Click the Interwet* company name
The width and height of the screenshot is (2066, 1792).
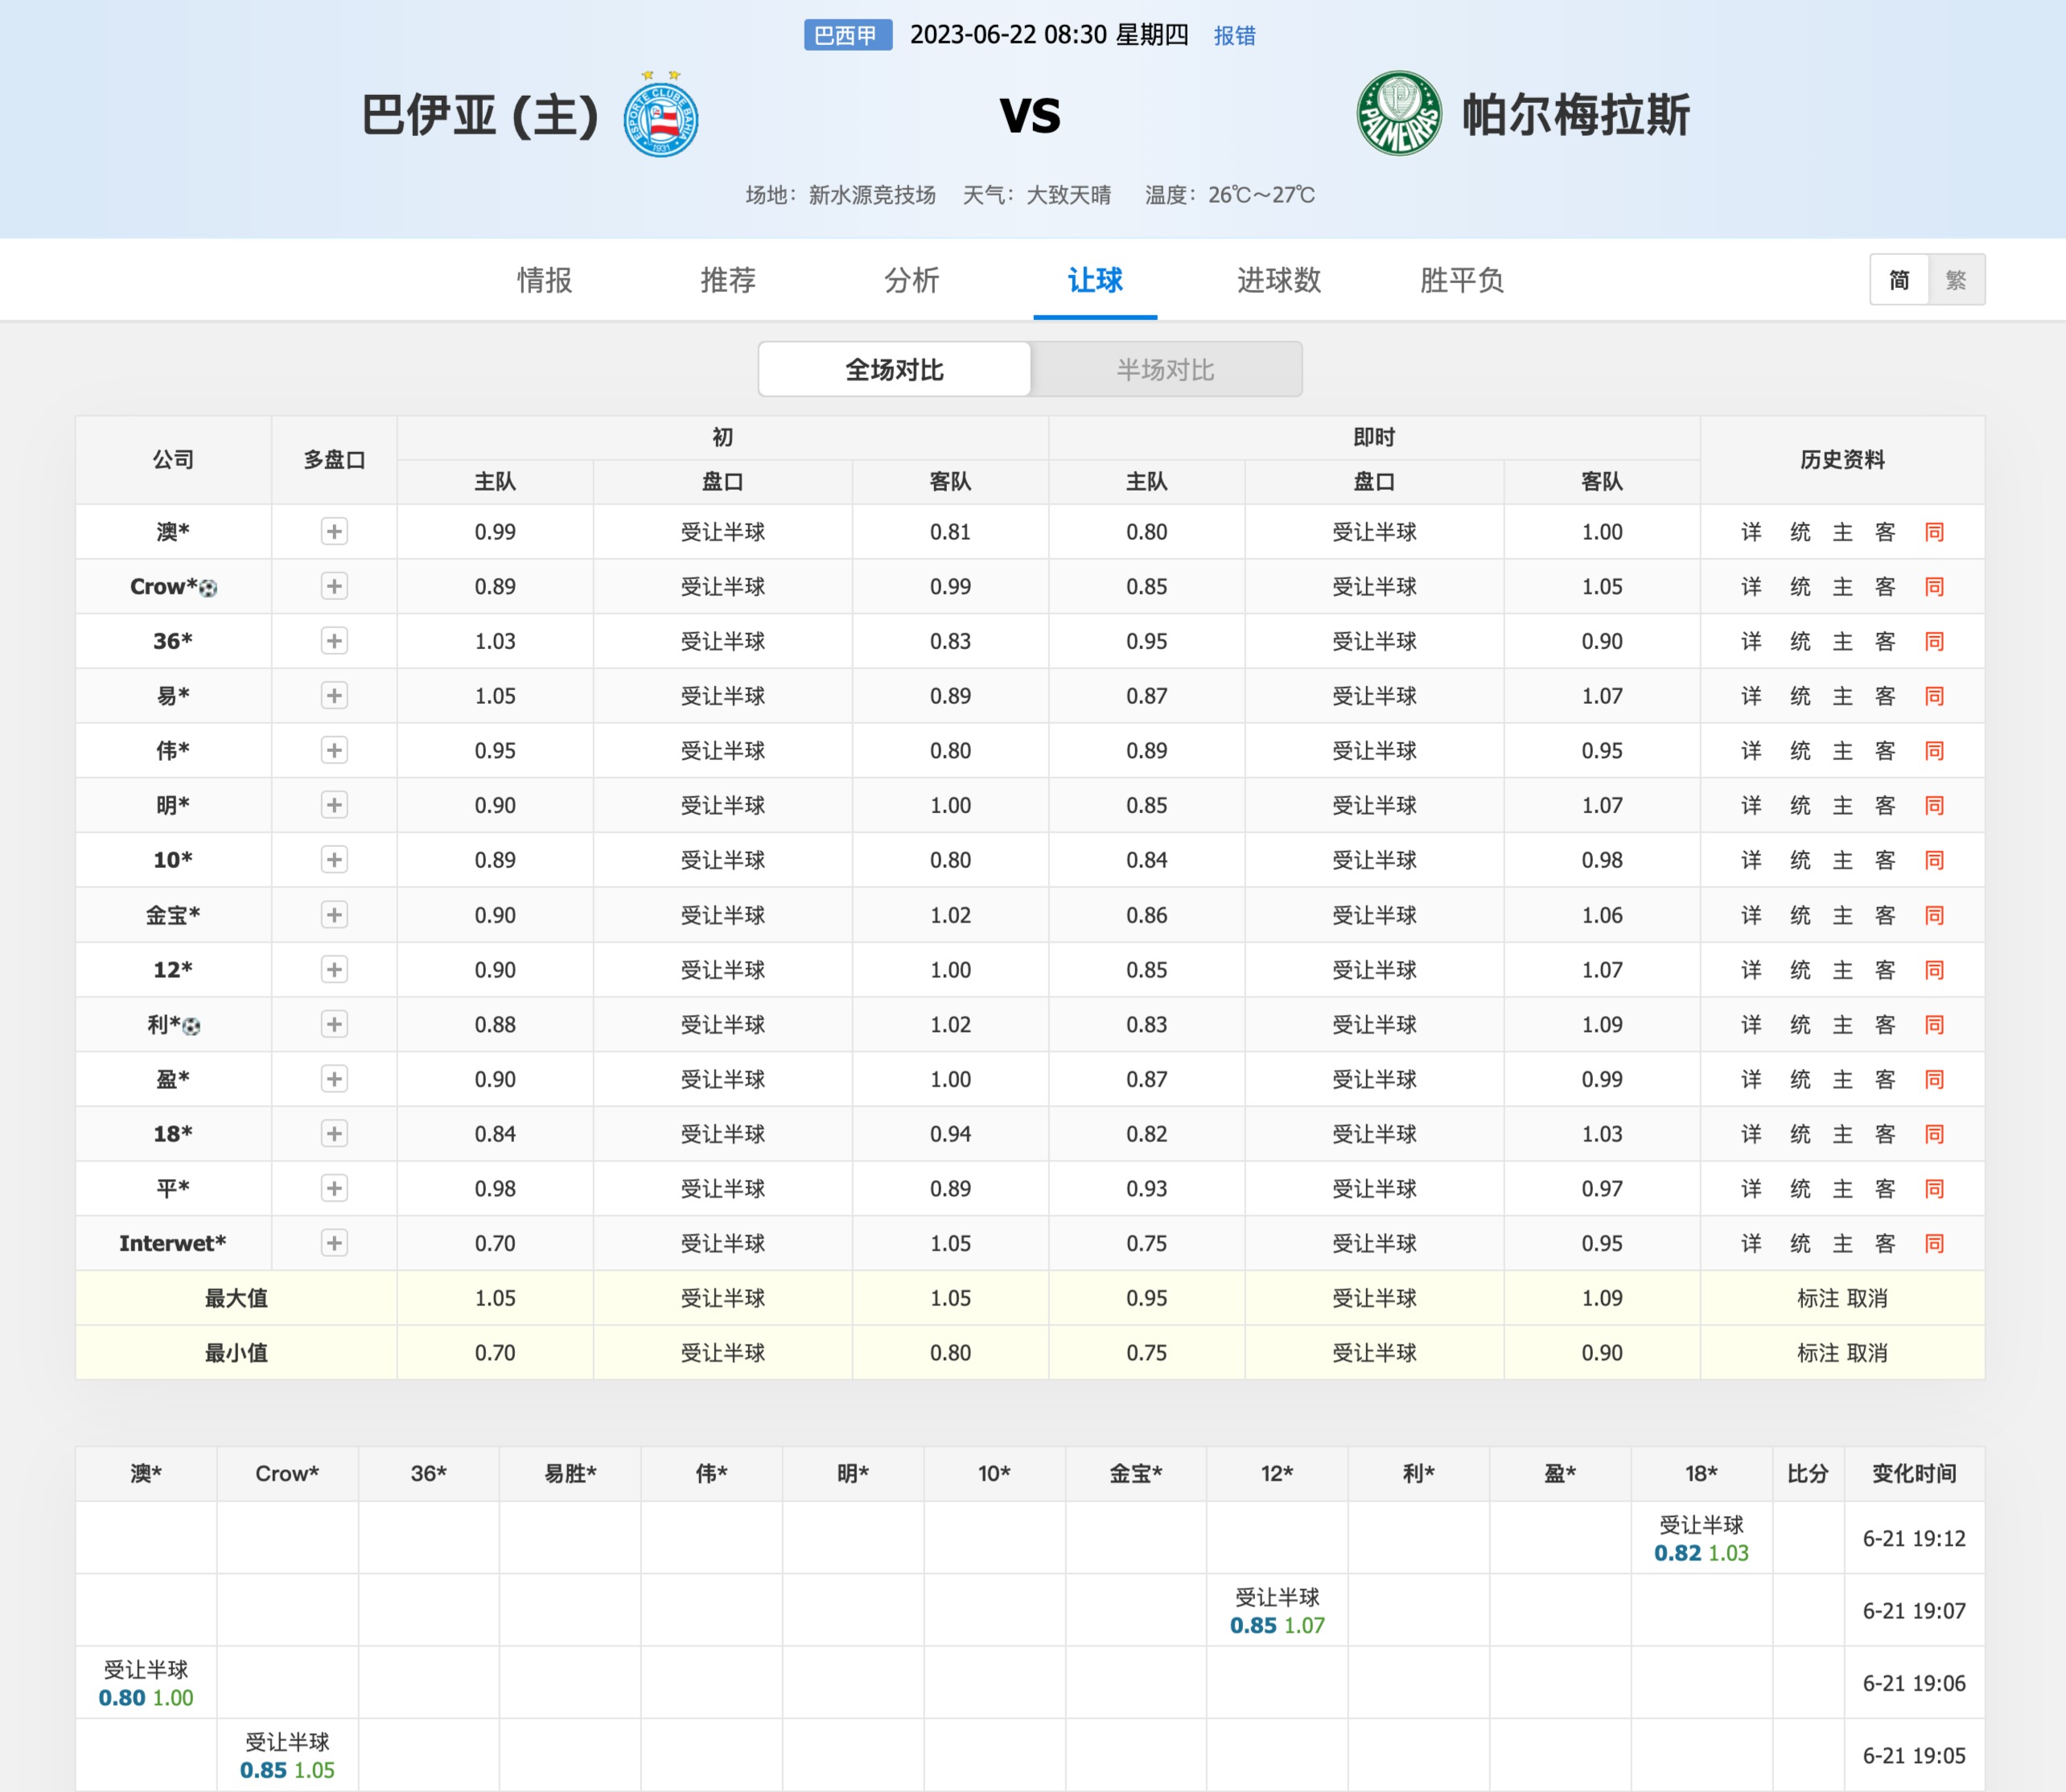tap(173, 1243)
